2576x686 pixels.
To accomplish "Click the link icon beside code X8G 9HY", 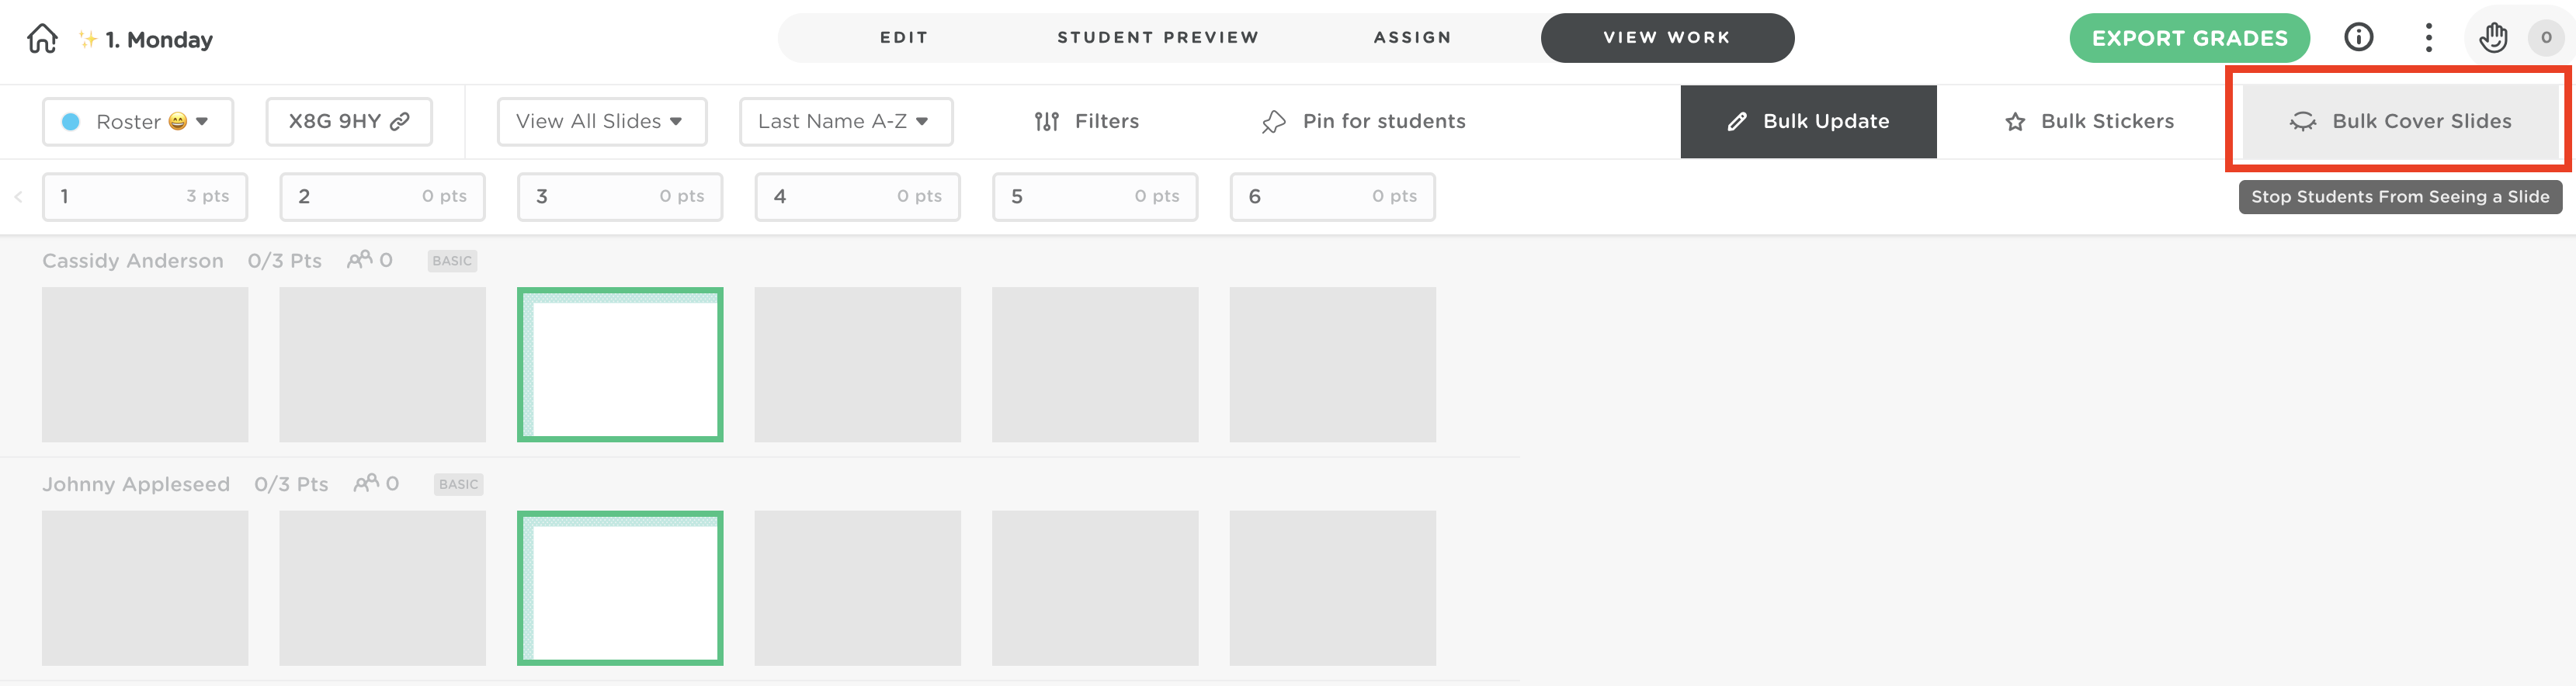I will pos(400,121).
